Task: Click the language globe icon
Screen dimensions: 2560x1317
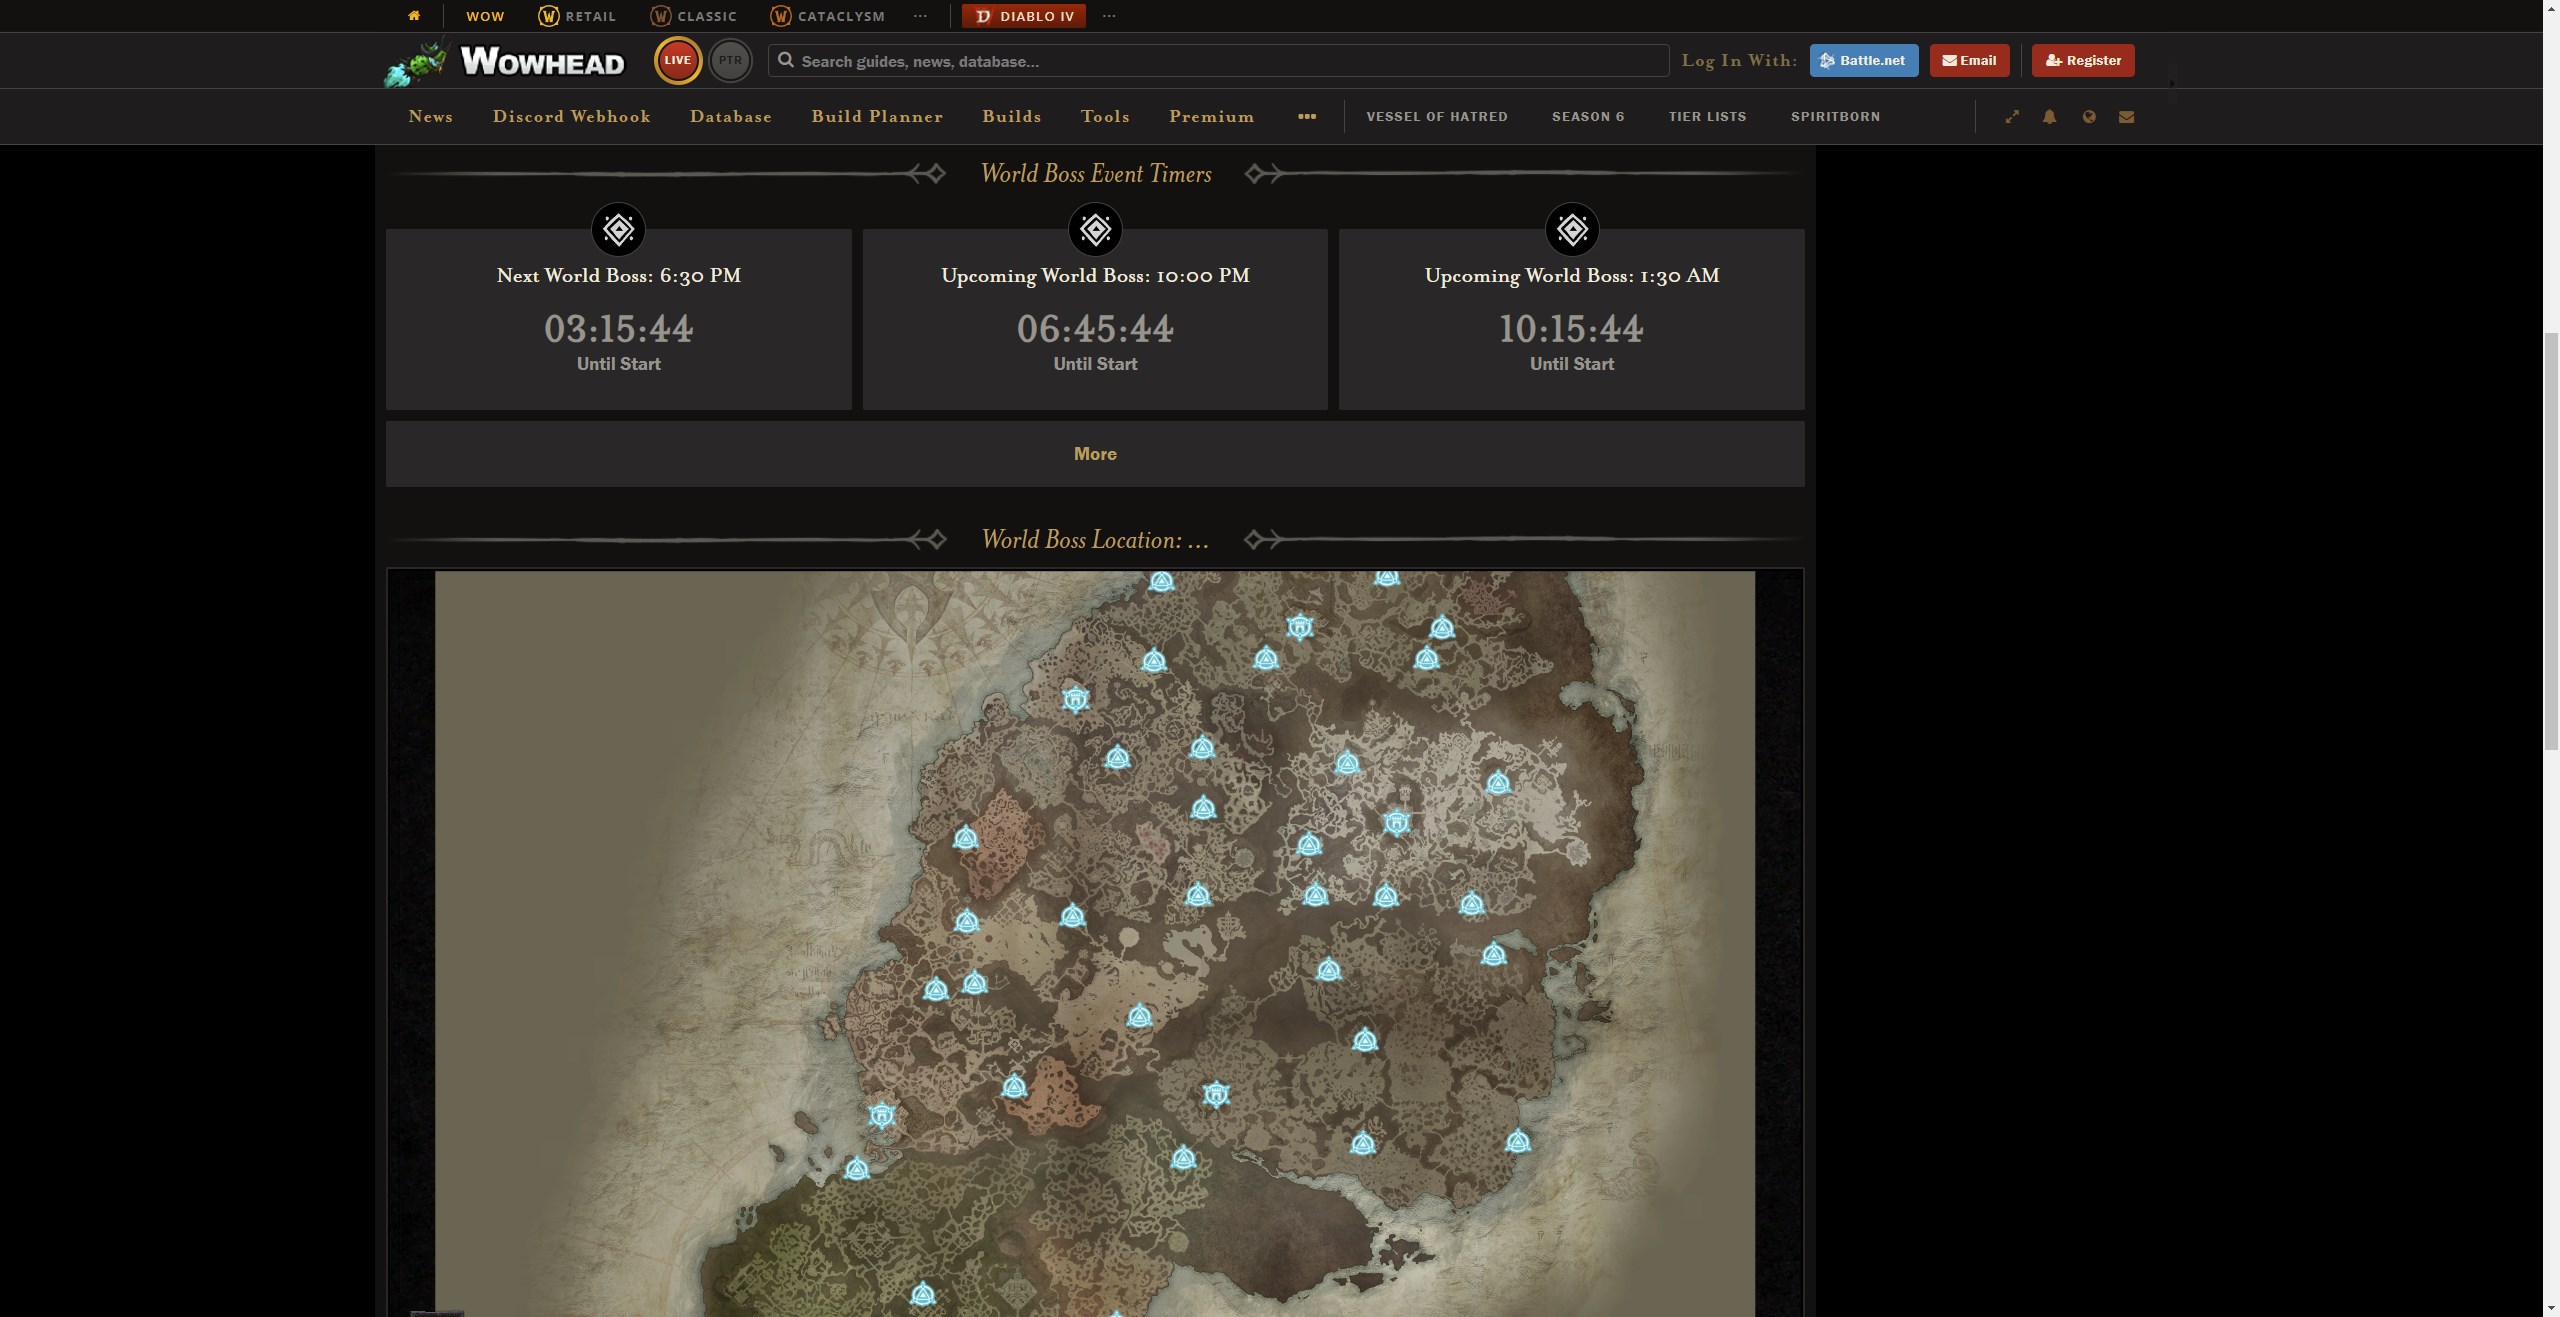Action: (2089, 117)
